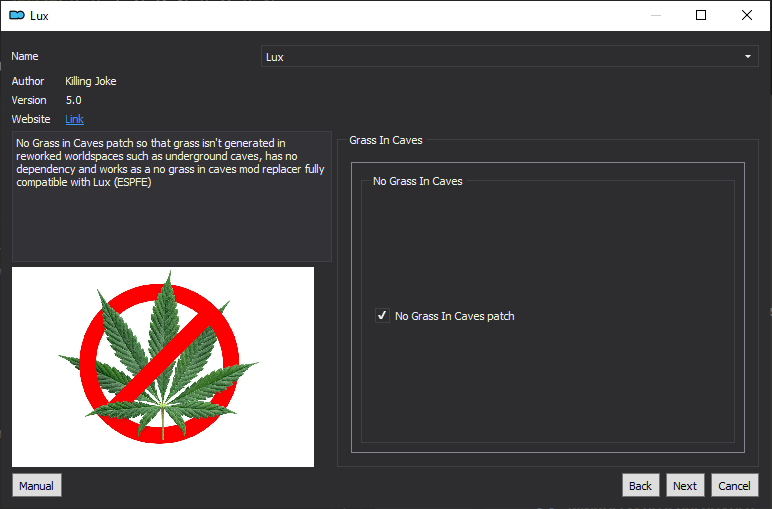
Task: Click the Lux app icon in title bar
Action: click(x=17, y=16)
